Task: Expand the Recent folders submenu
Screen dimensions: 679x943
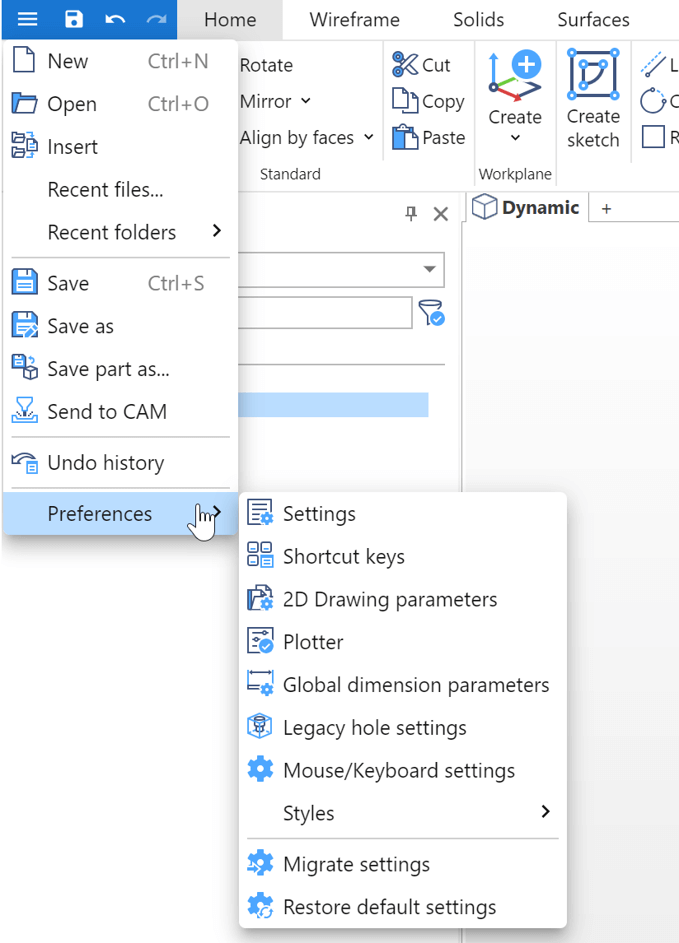Action: coord(217,231)
